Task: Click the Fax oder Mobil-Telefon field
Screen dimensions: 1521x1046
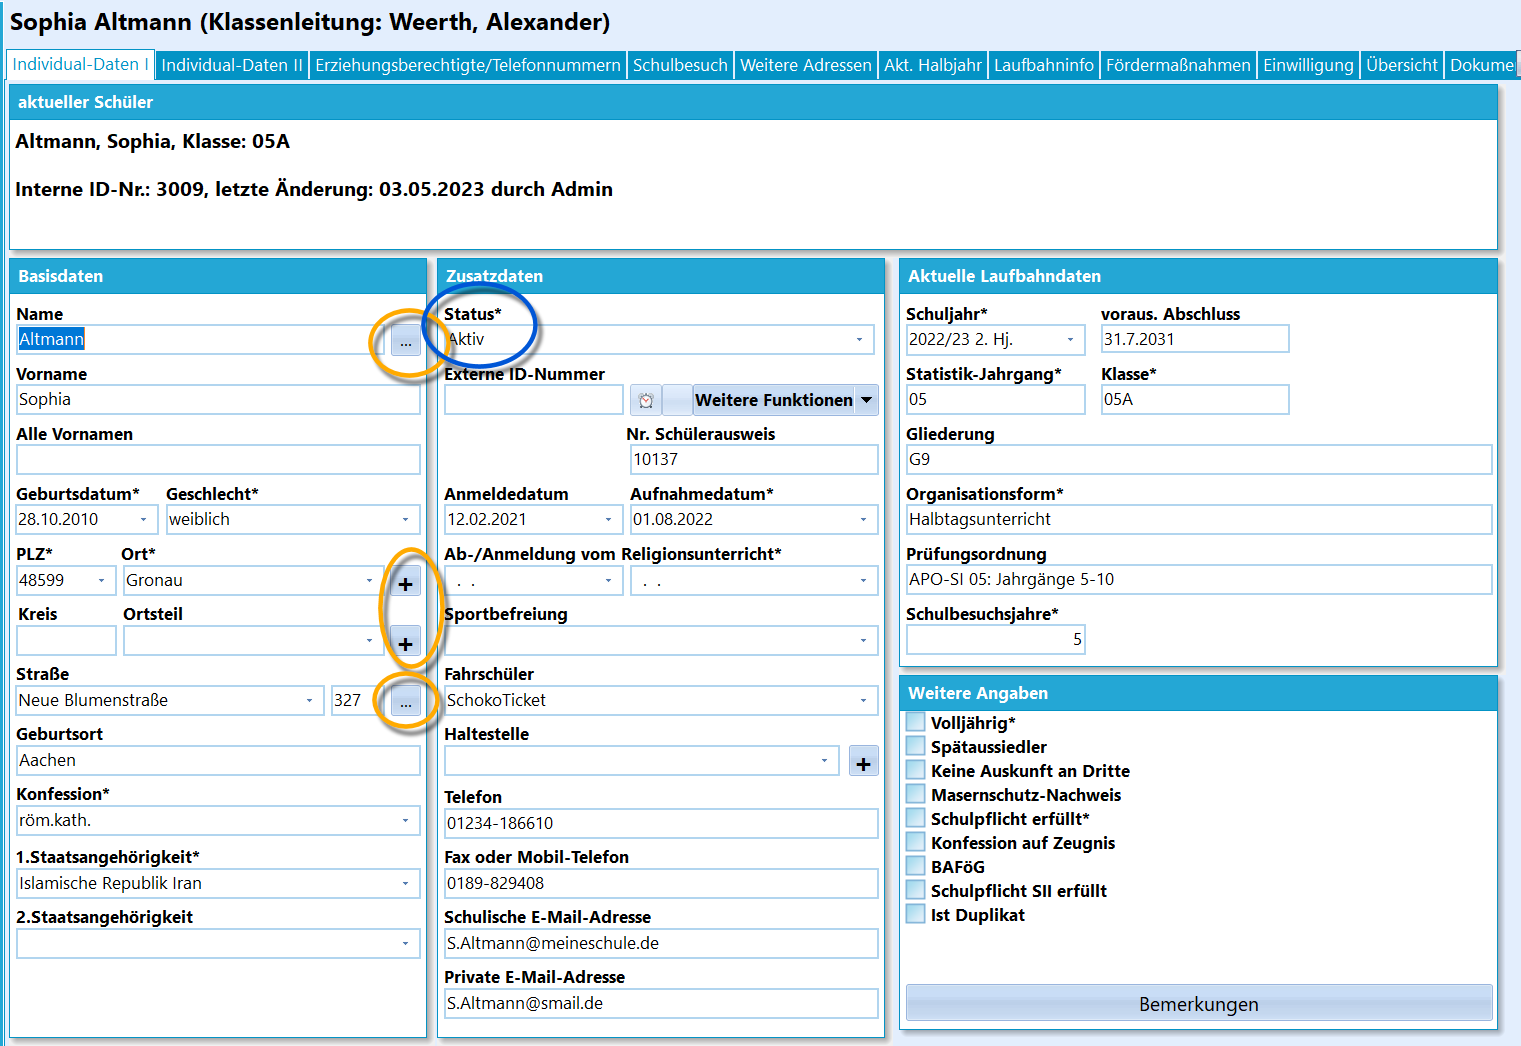Action: pos(661,884)
